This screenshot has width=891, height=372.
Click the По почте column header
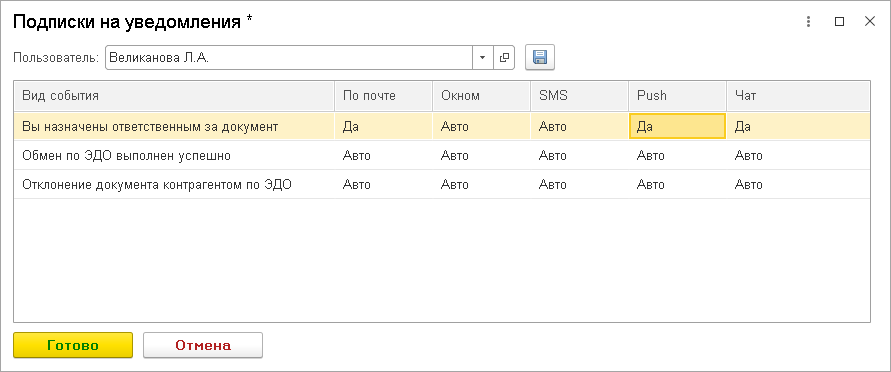384,96
